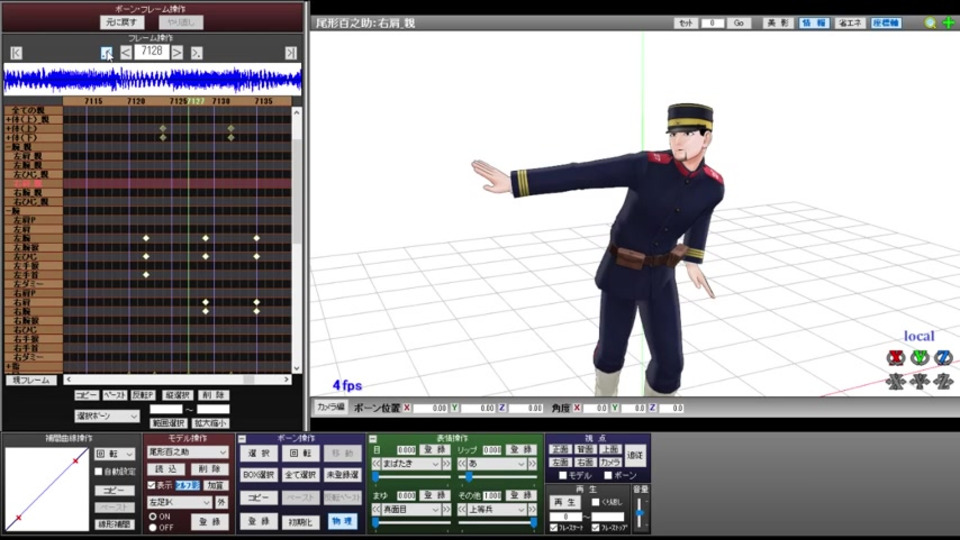Viewport: 960px width, 540px height.
Task: Jump to previous keyframe button
Action: pyautogui.click(x=107, y=53)
